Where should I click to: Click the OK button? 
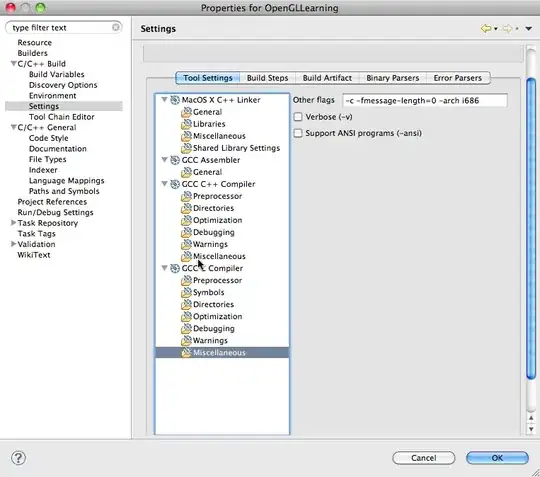coord(497,458)
